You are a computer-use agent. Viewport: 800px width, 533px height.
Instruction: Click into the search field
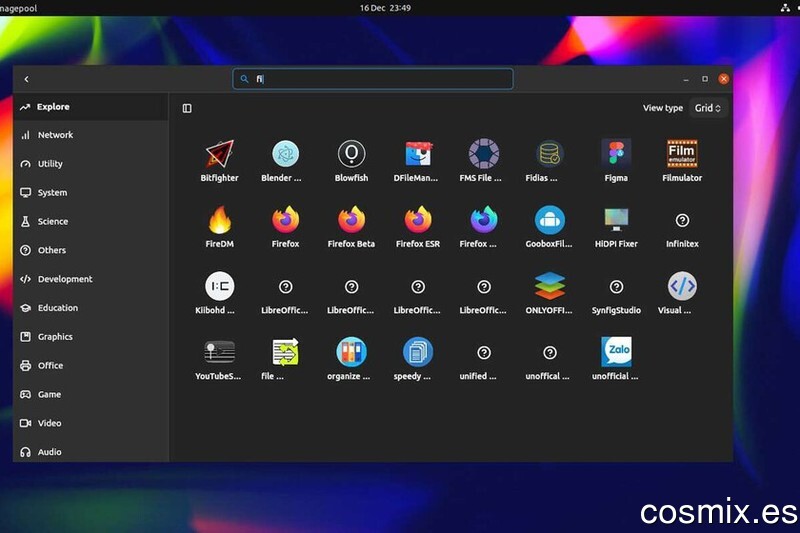tap(373, 79)
